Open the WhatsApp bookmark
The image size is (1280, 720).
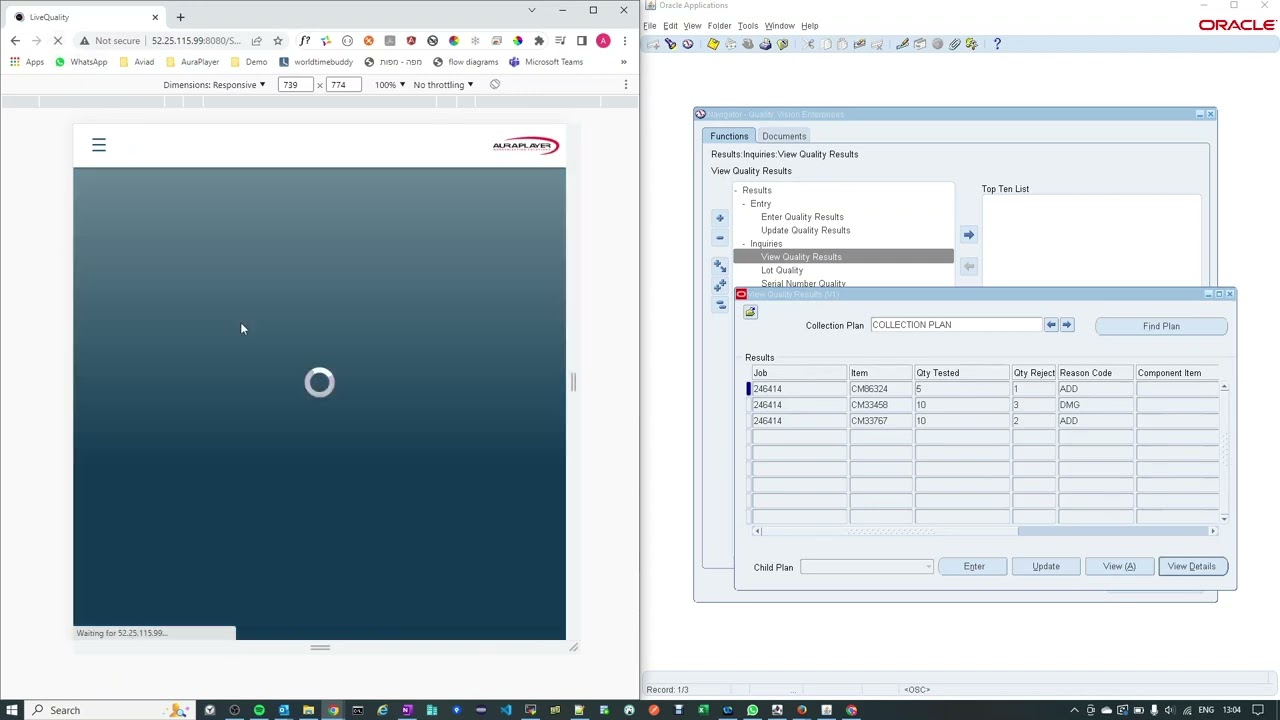click(81, 62)
